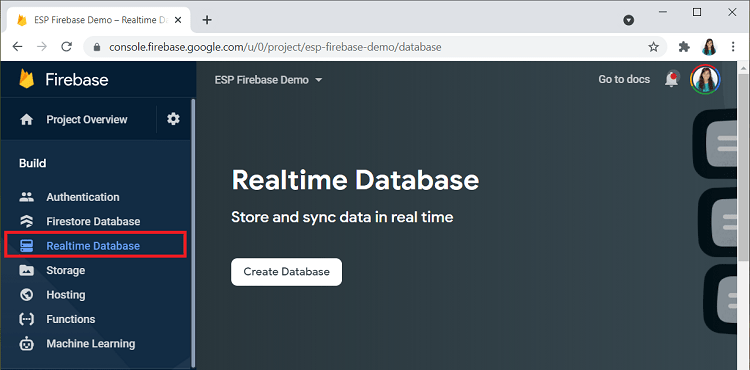Open Functions in the sidebar
The height and width of the screenshot is (370, 750).
(71, 319)
